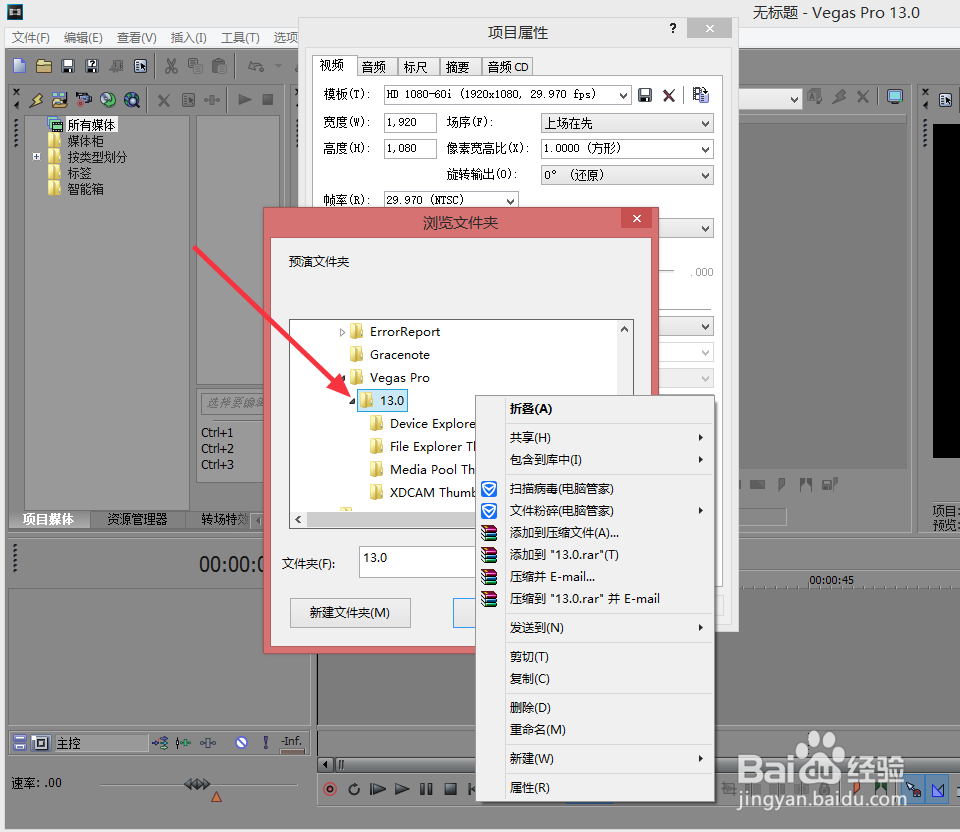Click the Insert Bus icon in master track
The height and width of the screenshot is (832, 960).
[x=160, y=743]
